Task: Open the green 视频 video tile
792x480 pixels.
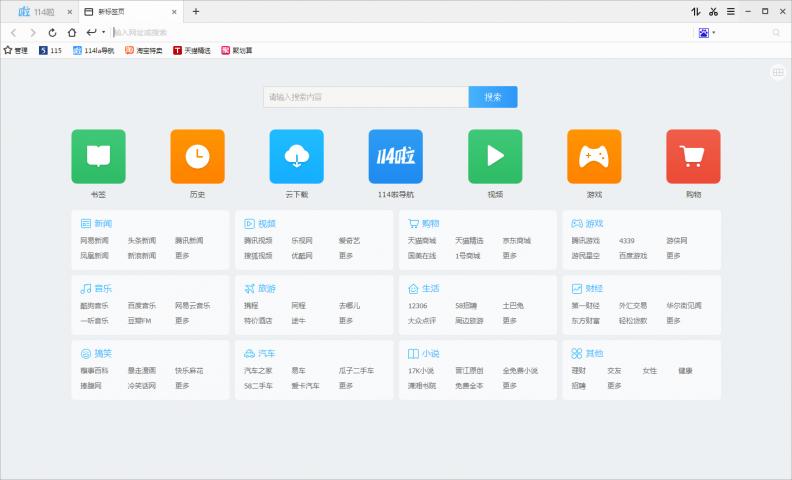Action: [495, 157]
